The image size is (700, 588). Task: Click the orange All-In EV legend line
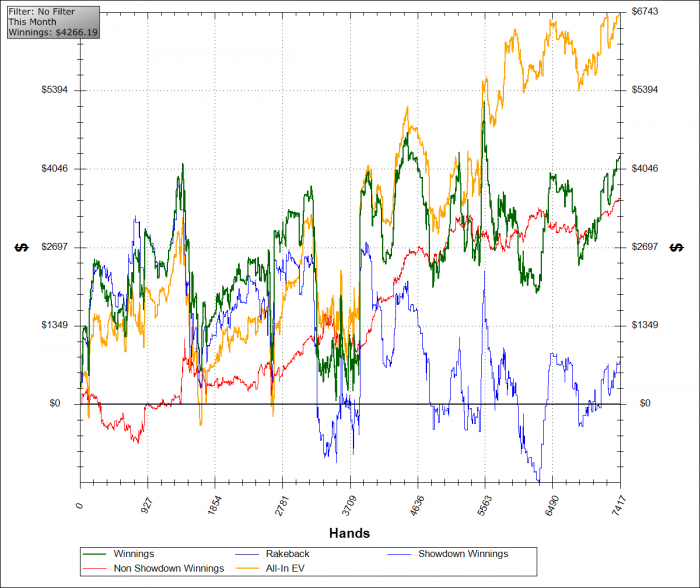click(x=247, y=568)
